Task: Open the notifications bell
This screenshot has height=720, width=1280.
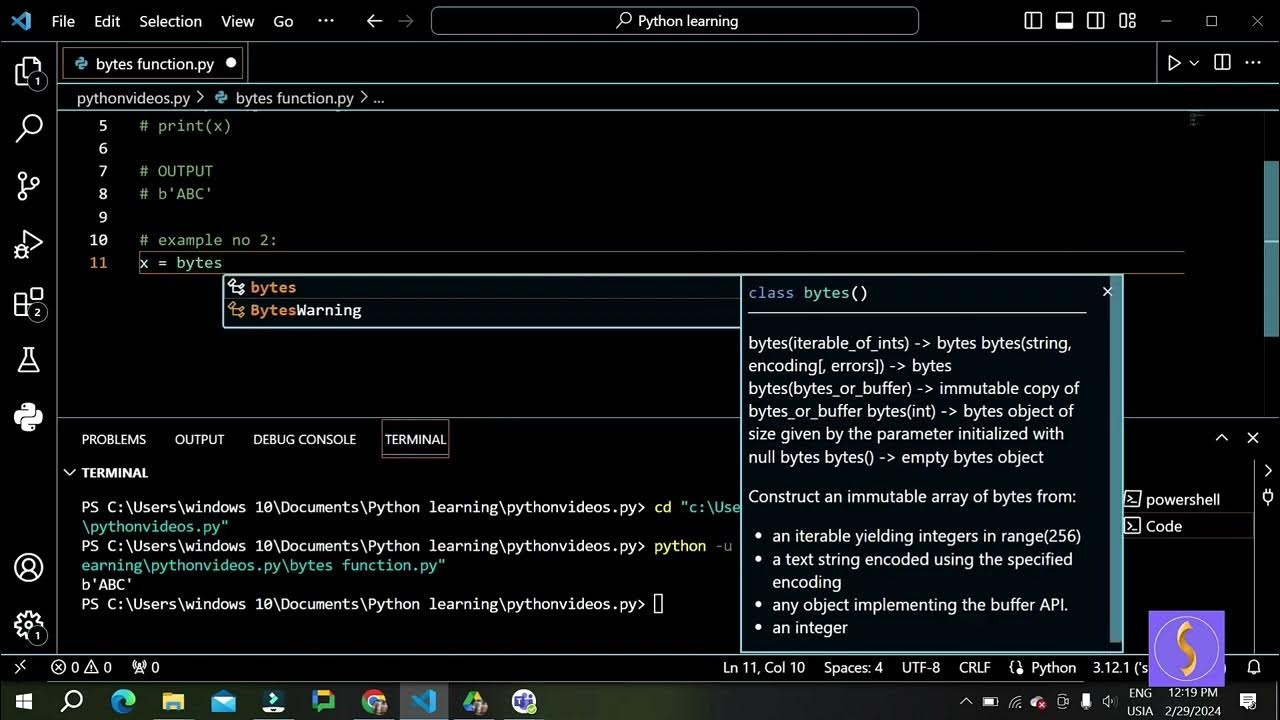Action: click(x=1252, y=667)
